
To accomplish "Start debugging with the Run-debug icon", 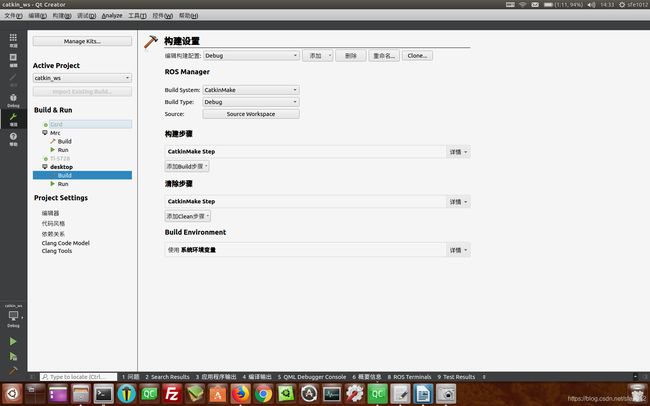I will pos(13,356).
